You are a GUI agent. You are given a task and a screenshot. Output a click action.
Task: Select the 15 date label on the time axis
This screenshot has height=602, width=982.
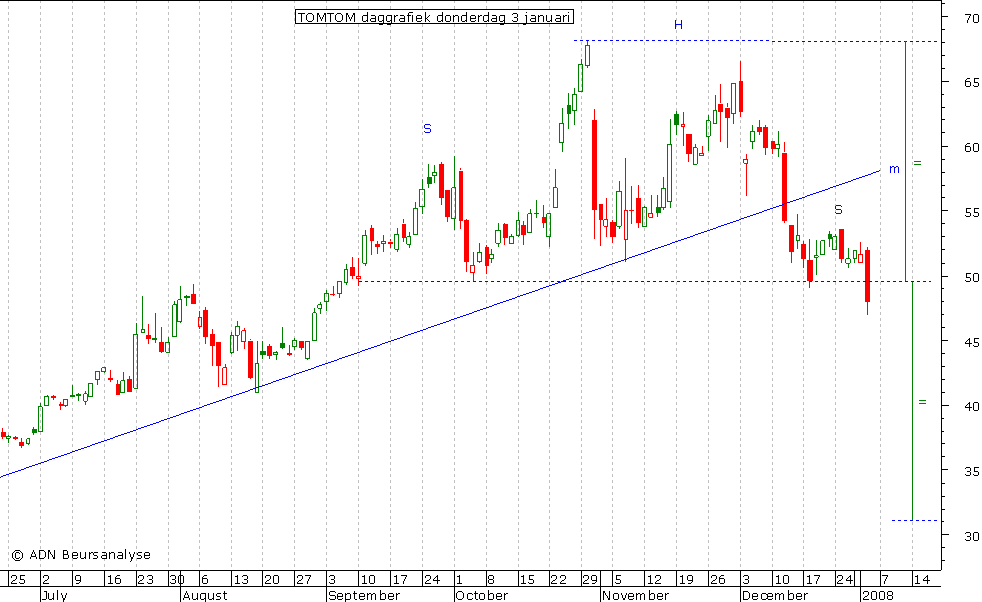click(x=527, y=579)
